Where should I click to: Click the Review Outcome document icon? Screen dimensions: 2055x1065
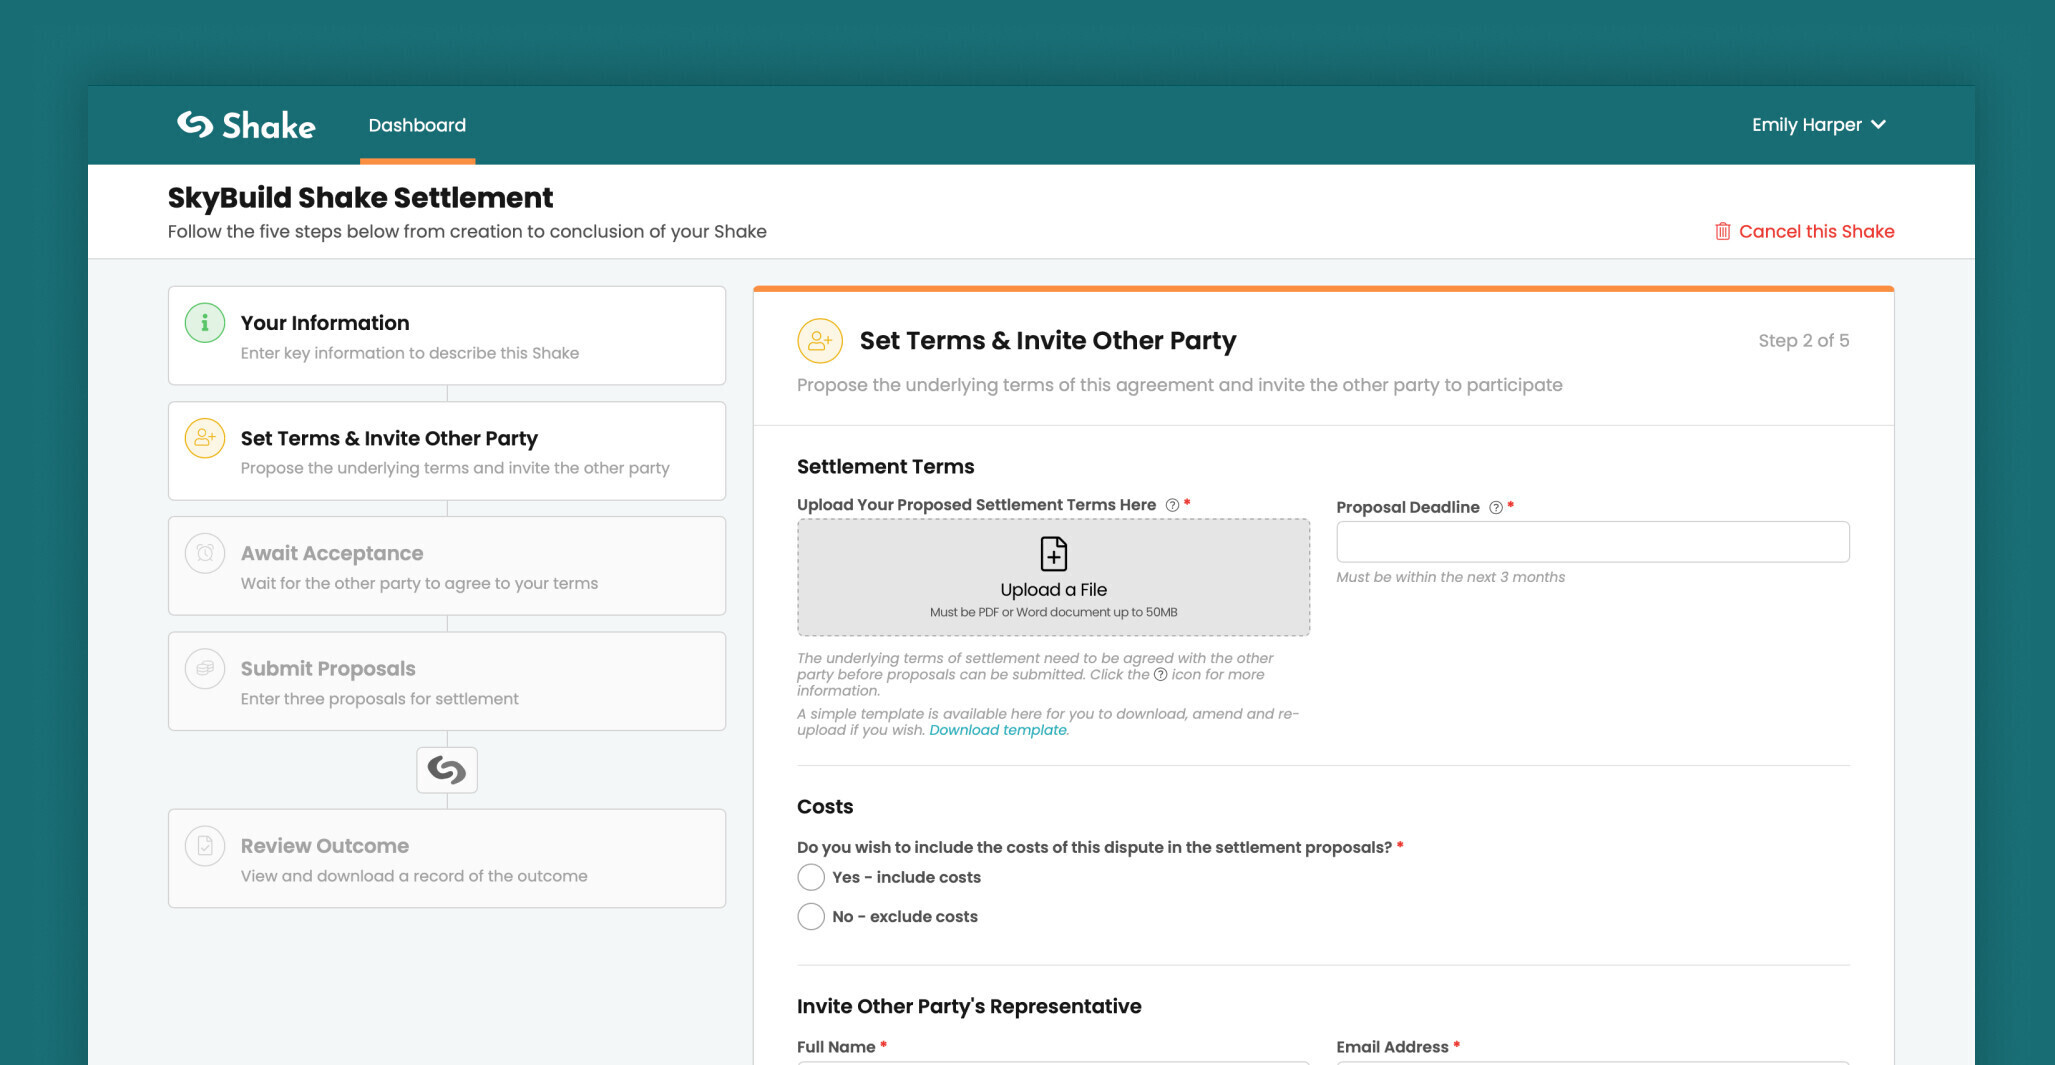[204, 845]
